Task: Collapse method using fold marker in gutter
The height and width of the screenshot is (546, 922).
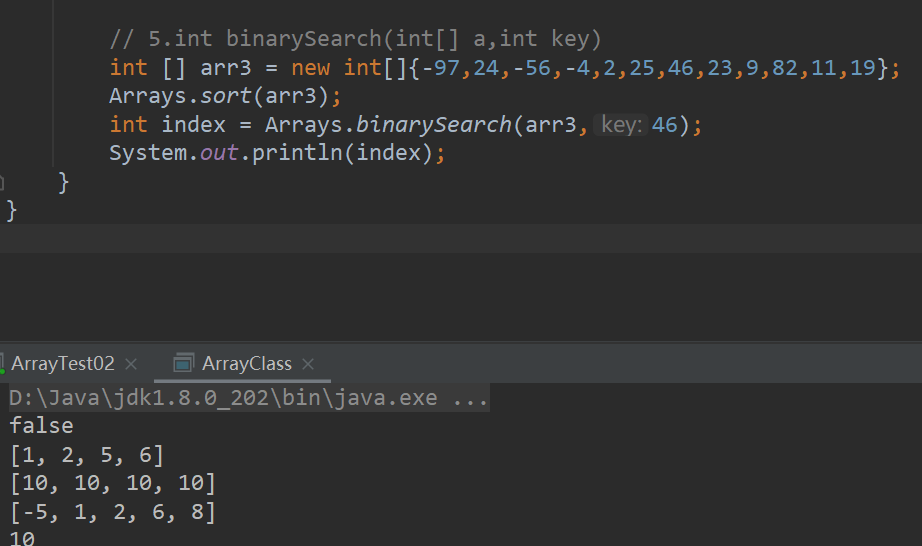Action: [x=3, y=183]
